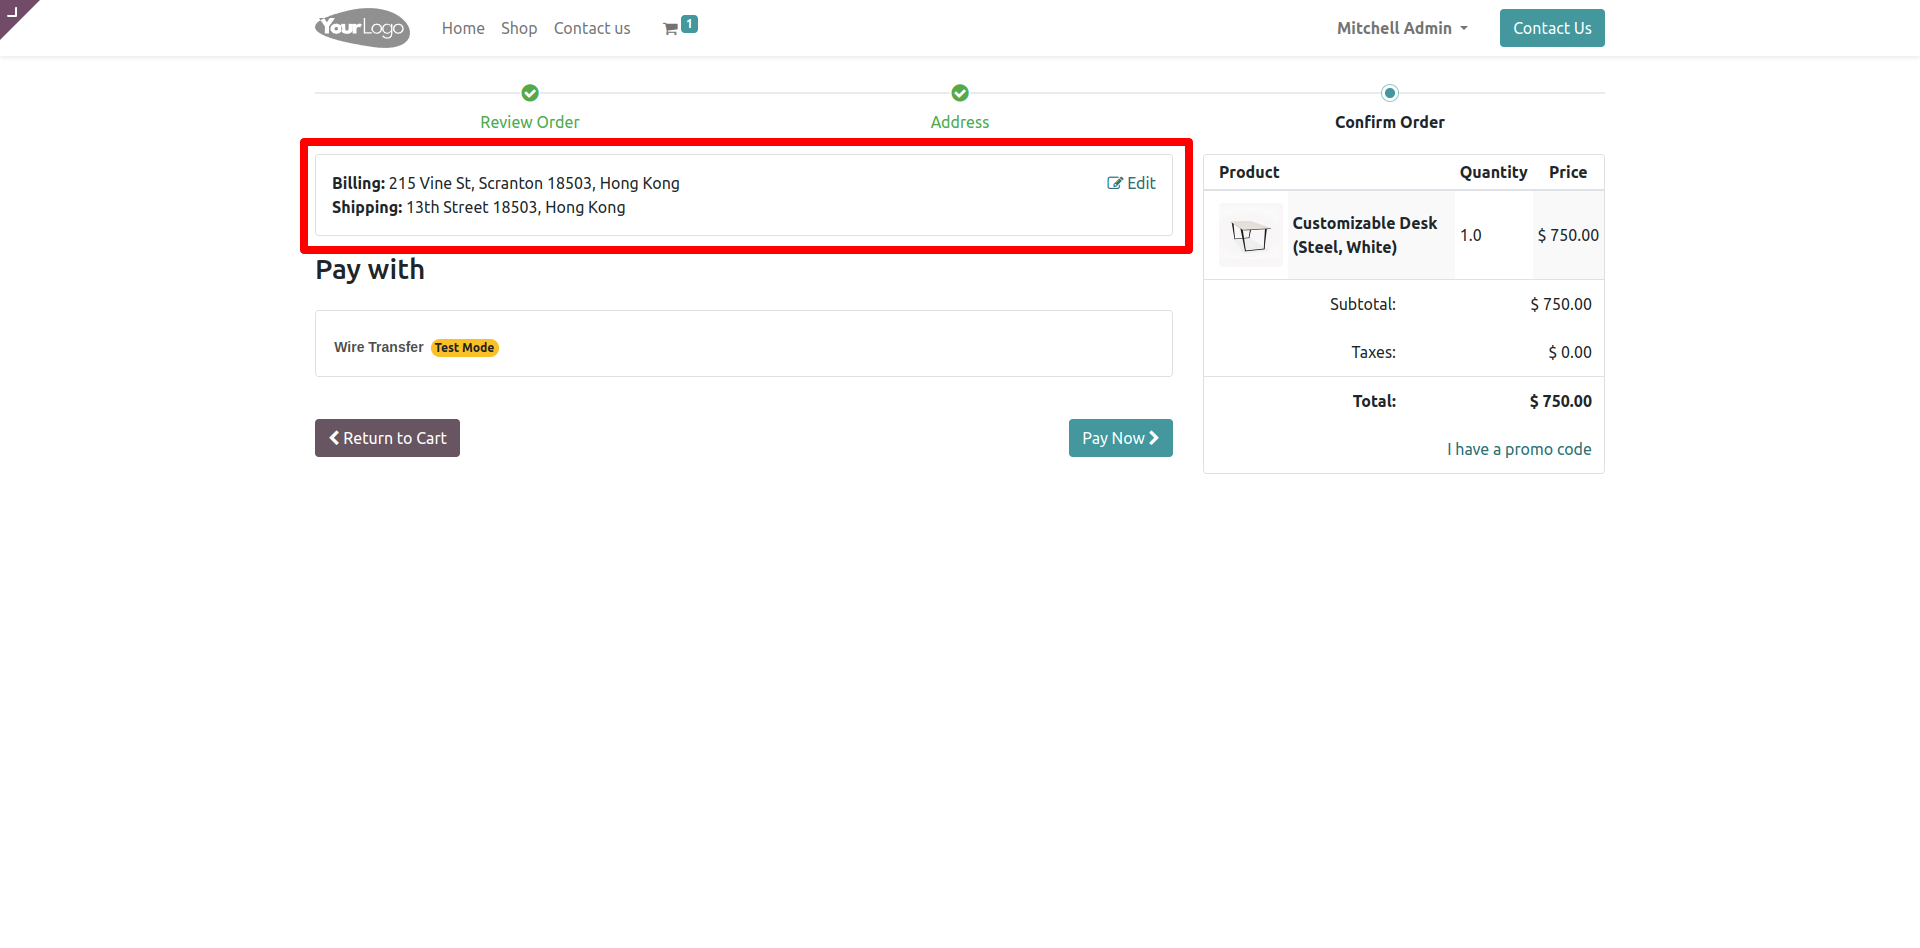Open Contact us menu item
The width and height of the screenshot is (1920, 948).
tap(592, 28)
